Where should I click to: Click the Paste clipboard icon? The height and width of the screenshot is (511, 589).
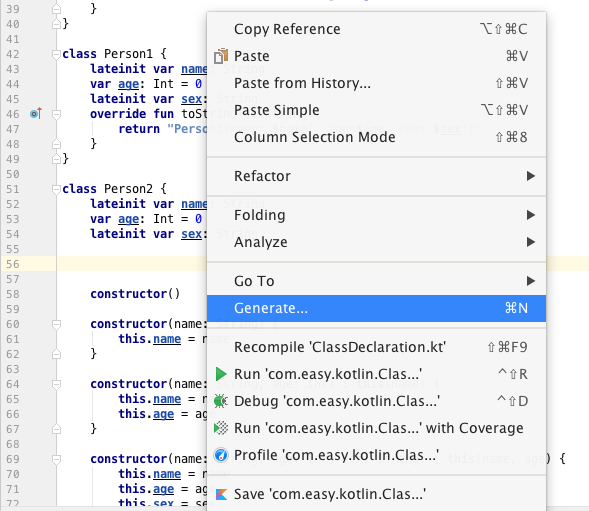pyautogui.click(x=221, y=56)
